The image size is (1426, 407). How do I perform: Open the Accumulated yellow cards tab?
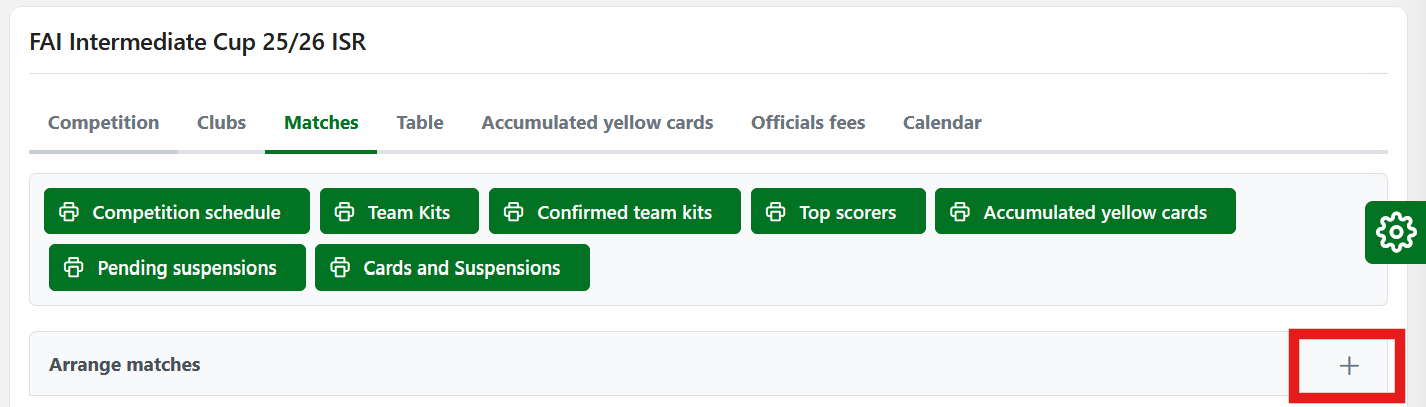597,123
